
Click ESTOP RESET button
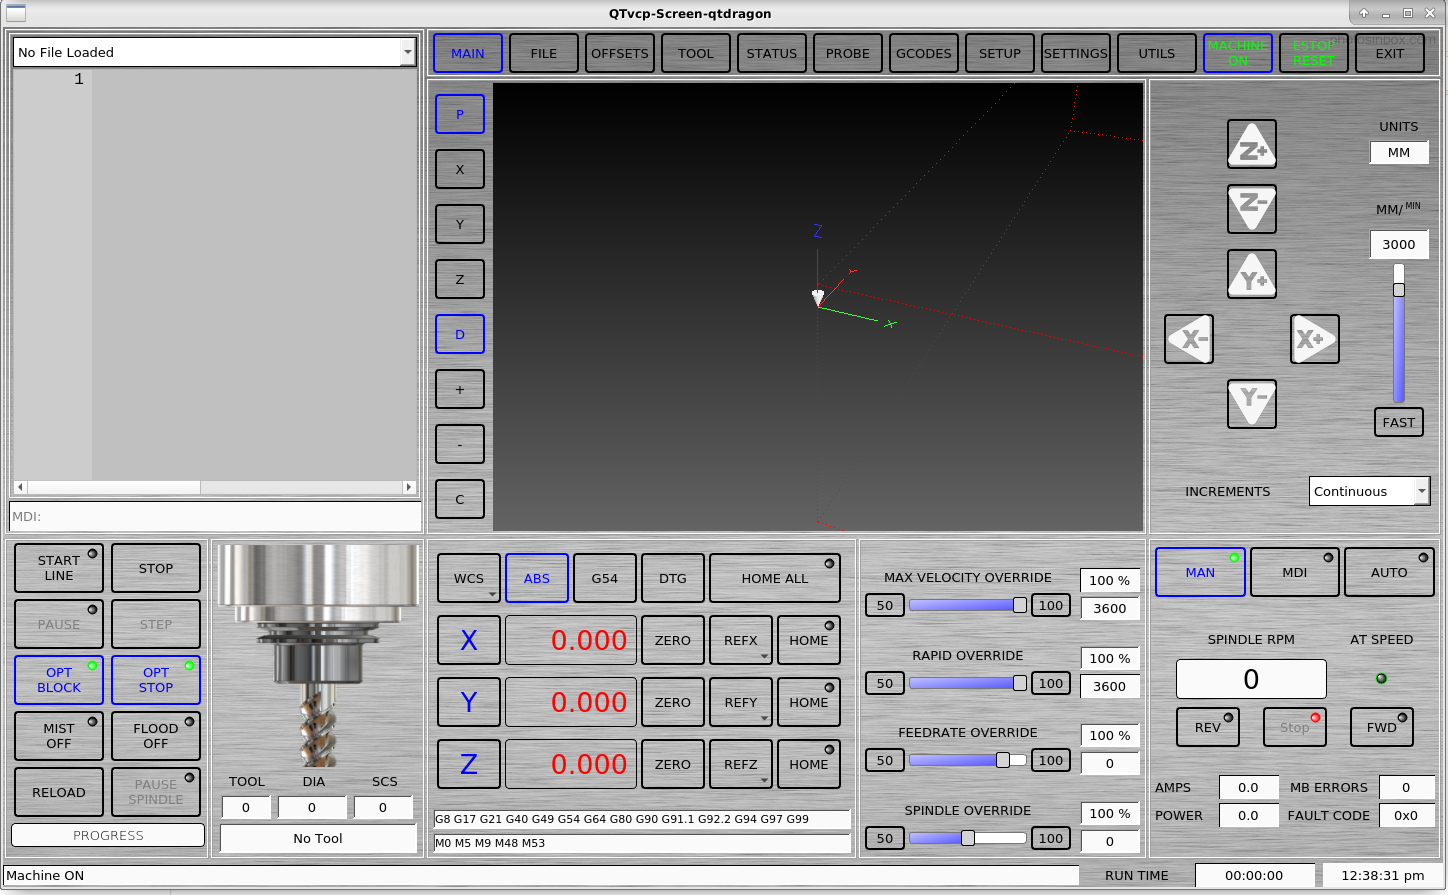[x=1314, y=53]
